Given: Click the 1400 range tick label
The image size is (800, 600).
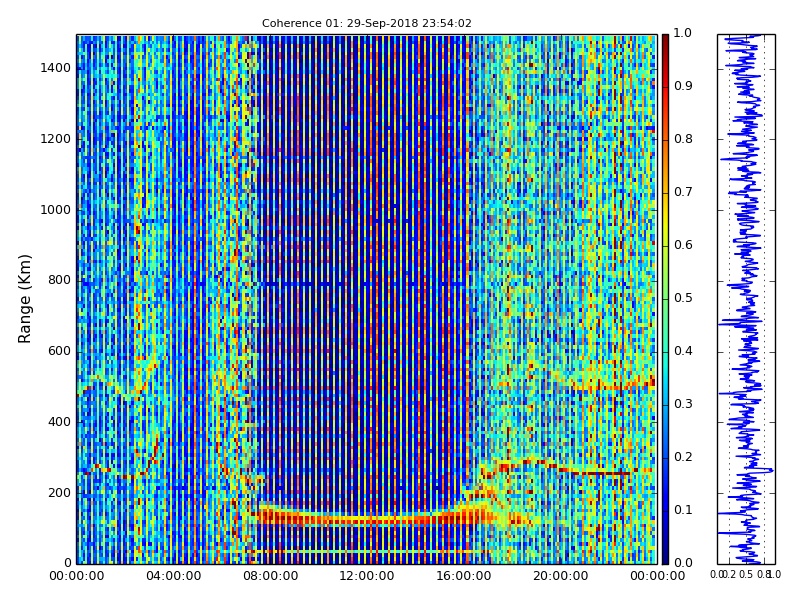Looking at the screenshot, I should [56, 68].
